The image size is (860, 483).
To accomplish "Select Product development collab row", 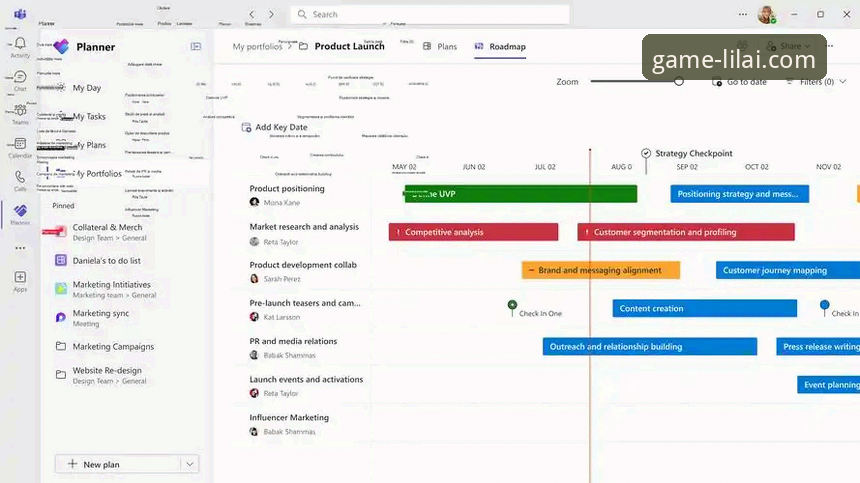I will pyautogui.click(x=303, y=265).
